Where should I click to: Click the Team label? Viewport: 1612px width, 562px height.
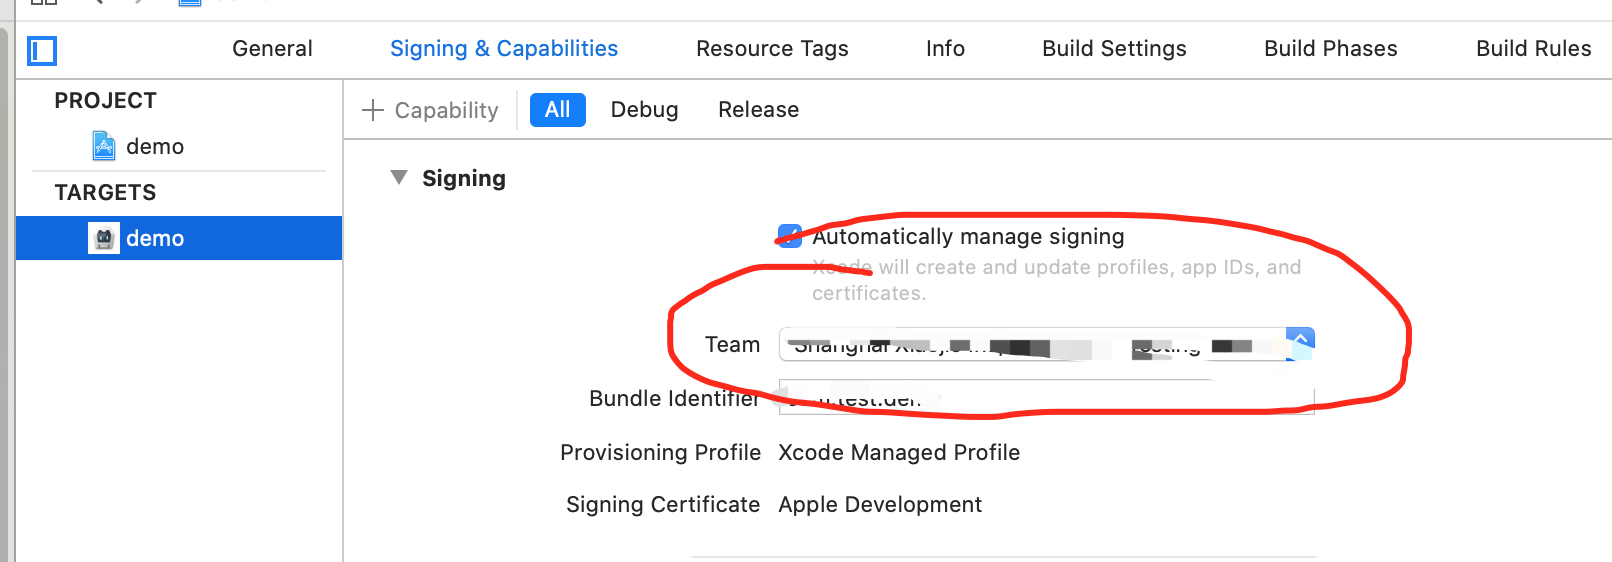732,345
